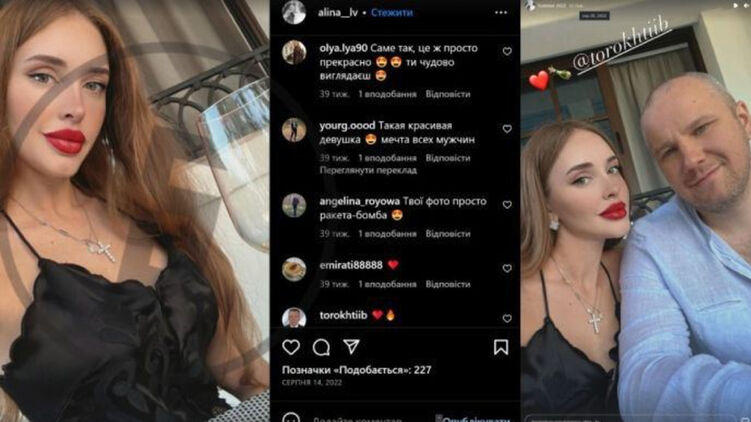751x422 pixels.
Task: Open comments with the speech bubble icon
Action: [x=321, y=347]
